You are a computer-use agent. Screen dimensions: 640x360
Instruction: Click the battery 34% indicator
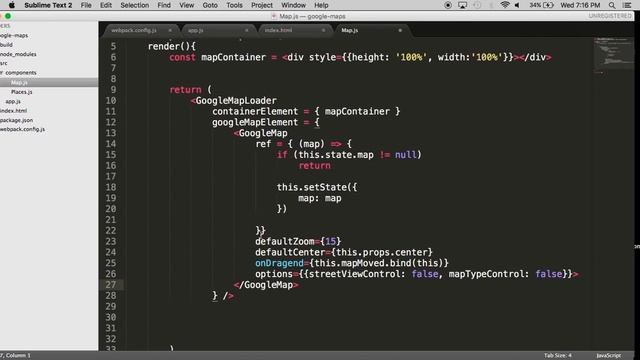pyautogui.click(x=542, y=5)
